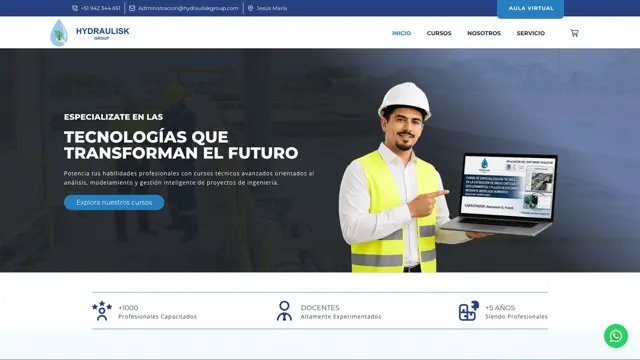Click Explora nuestros cursos button
Viewport: 640px width, 360px height.
(x=114, y=202)
